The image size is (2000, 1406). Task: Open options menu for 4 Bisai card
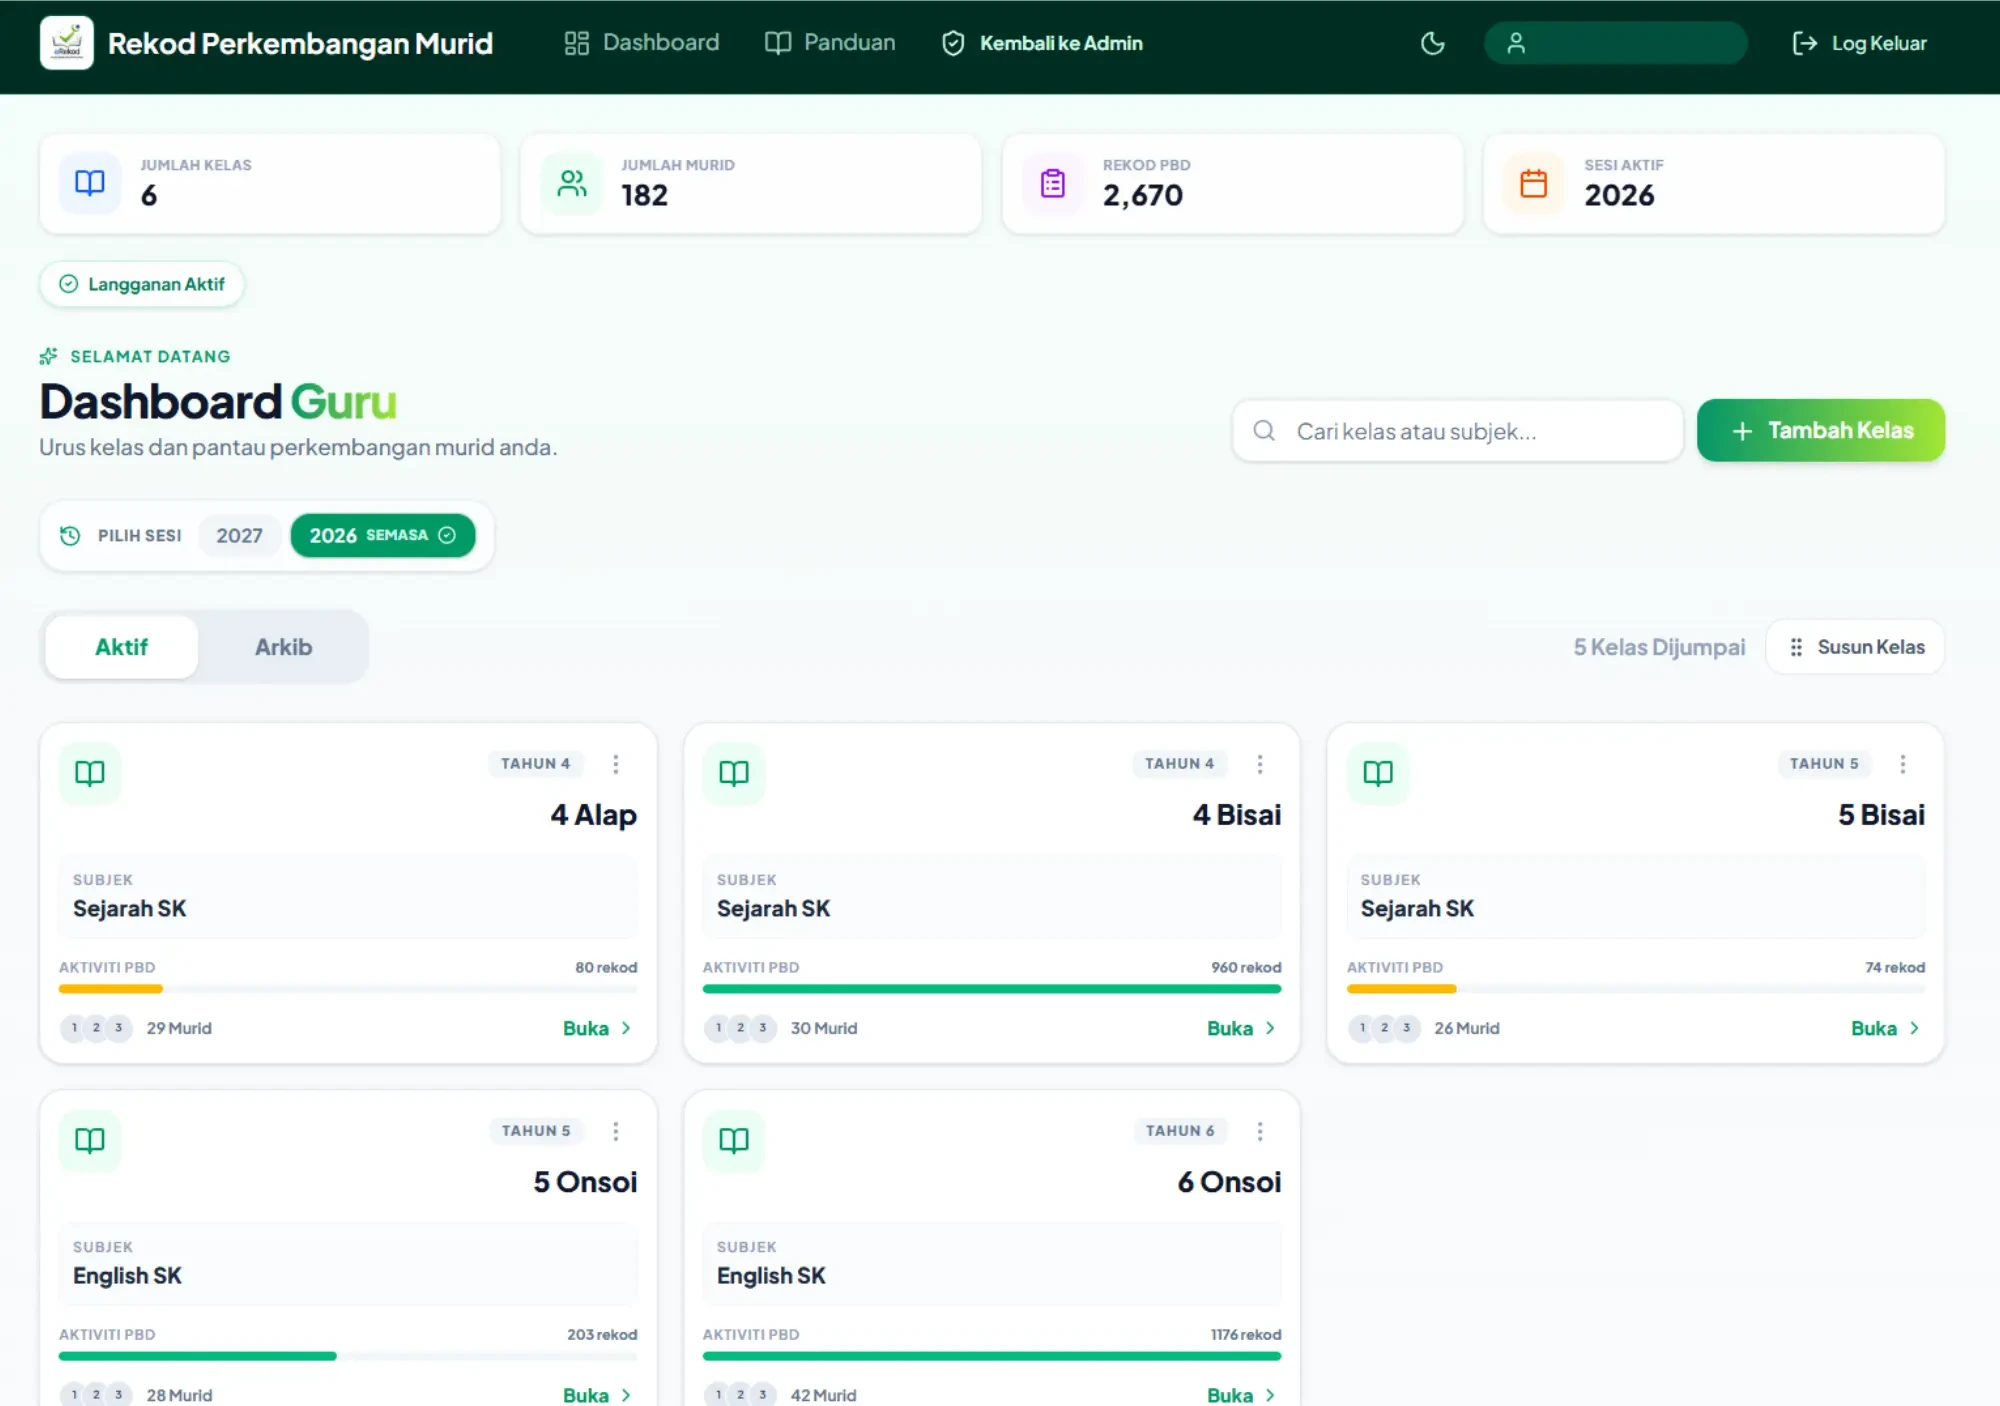pyautogui.click(x=1260, y=764)
